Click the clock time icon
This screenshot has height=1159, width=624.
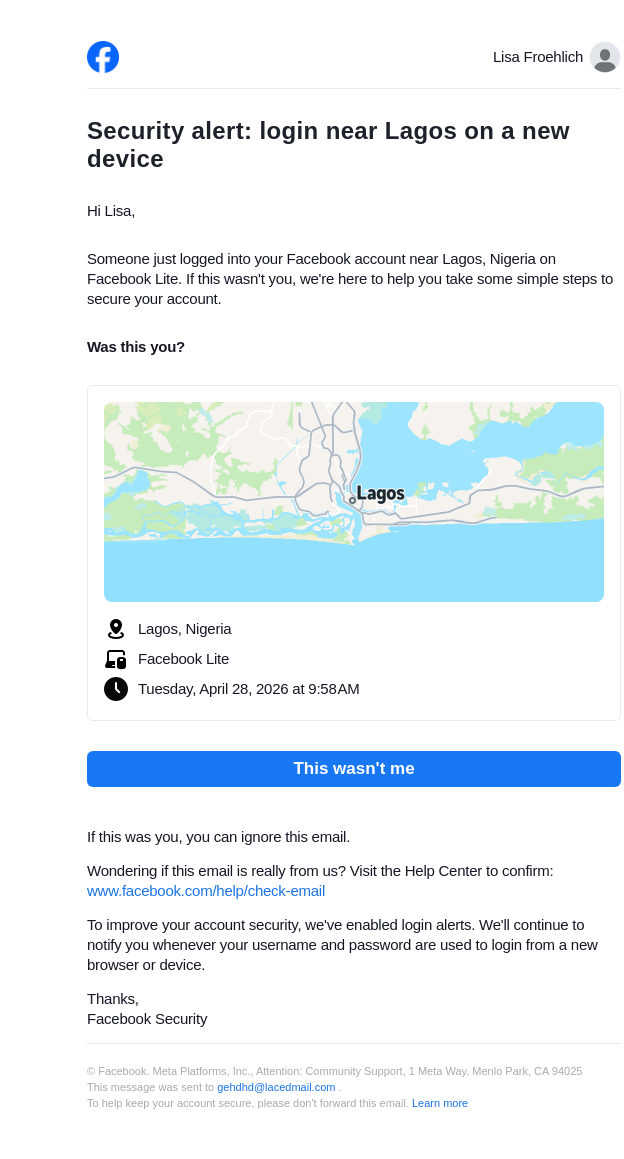click(116, 689)
